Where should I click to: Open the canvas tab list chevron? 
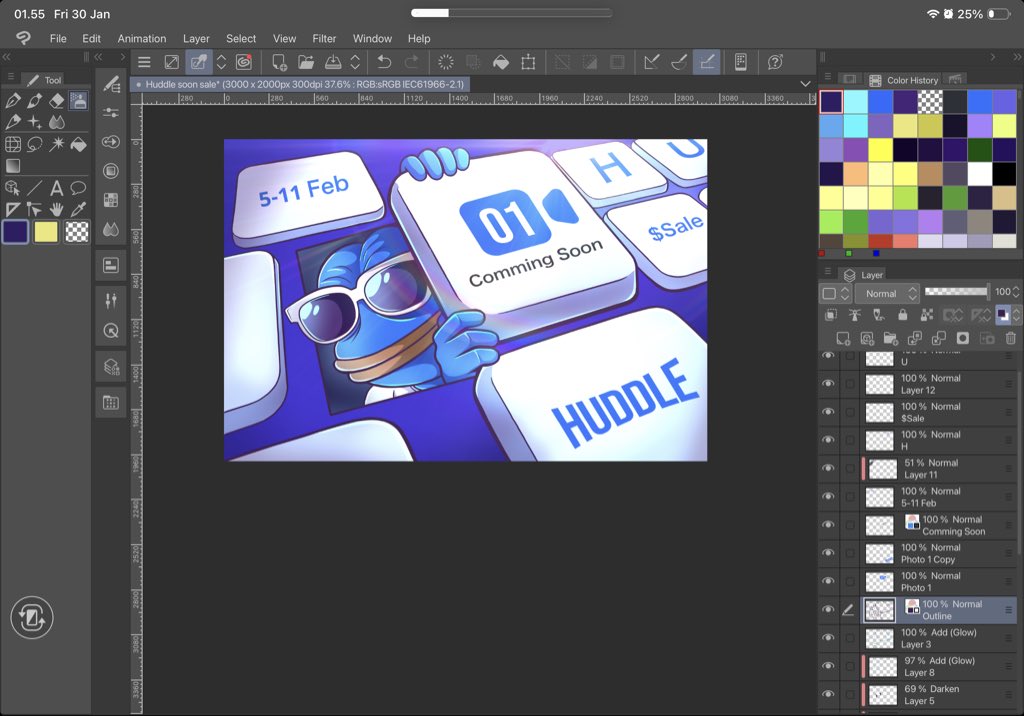click(805, 84)
